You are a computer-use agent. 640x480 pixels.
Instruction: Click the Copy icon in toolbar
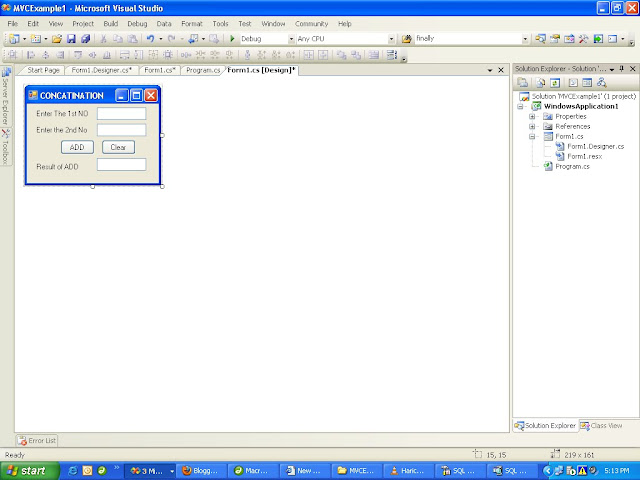coord(118,39)
